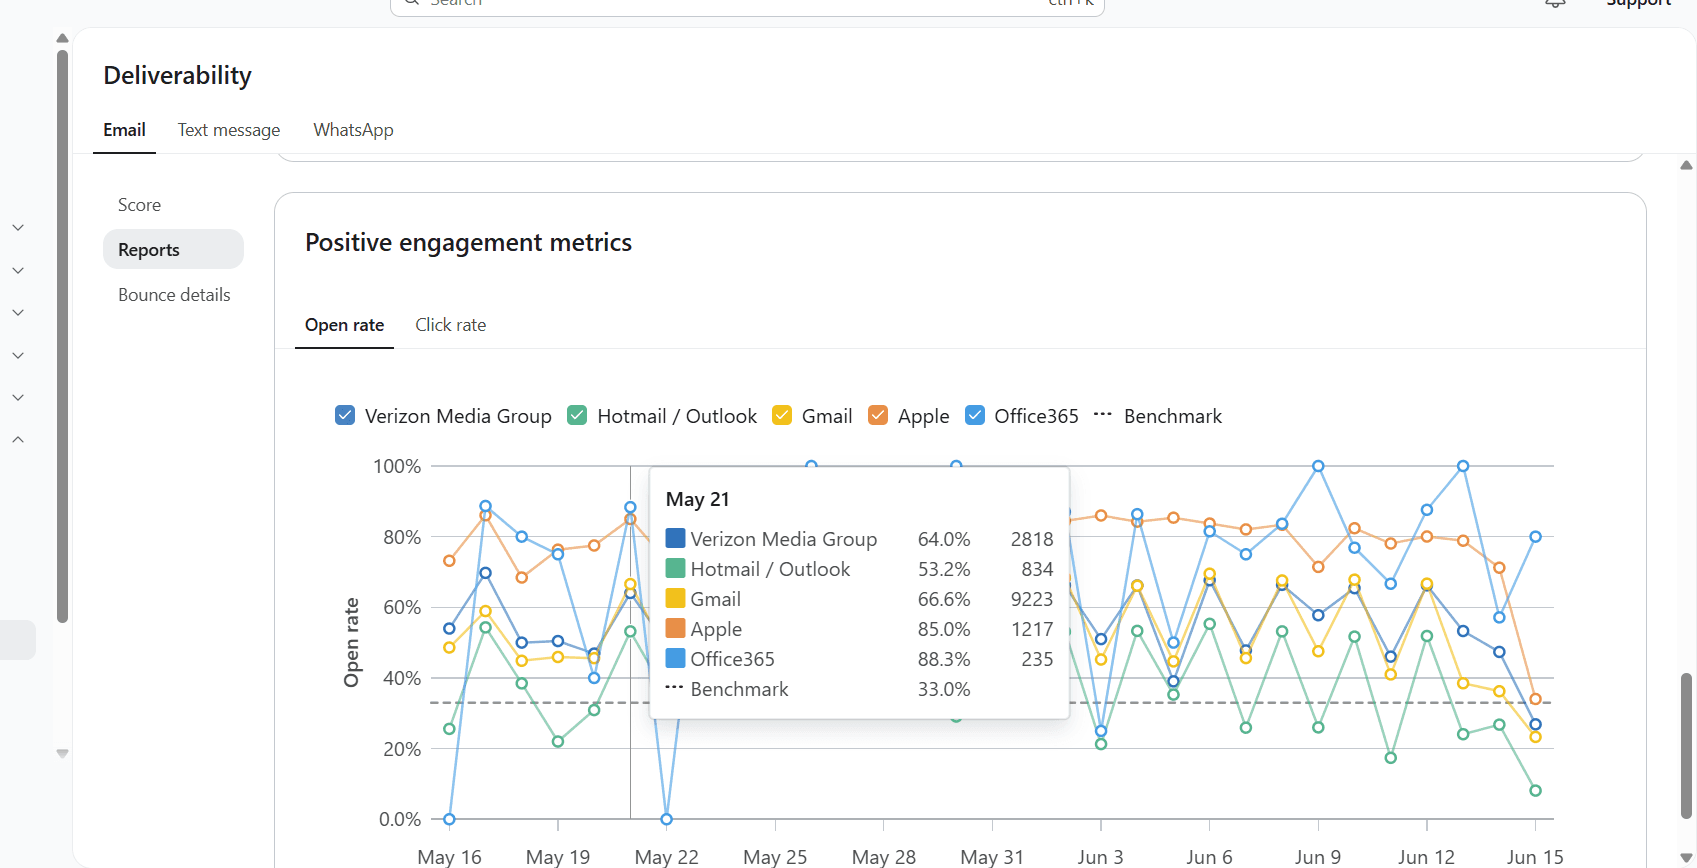1697x868 pixels.
Task: Click the Hotmail data point on Jun 15
Action: pyautogui.click(x=1535, y=790)
